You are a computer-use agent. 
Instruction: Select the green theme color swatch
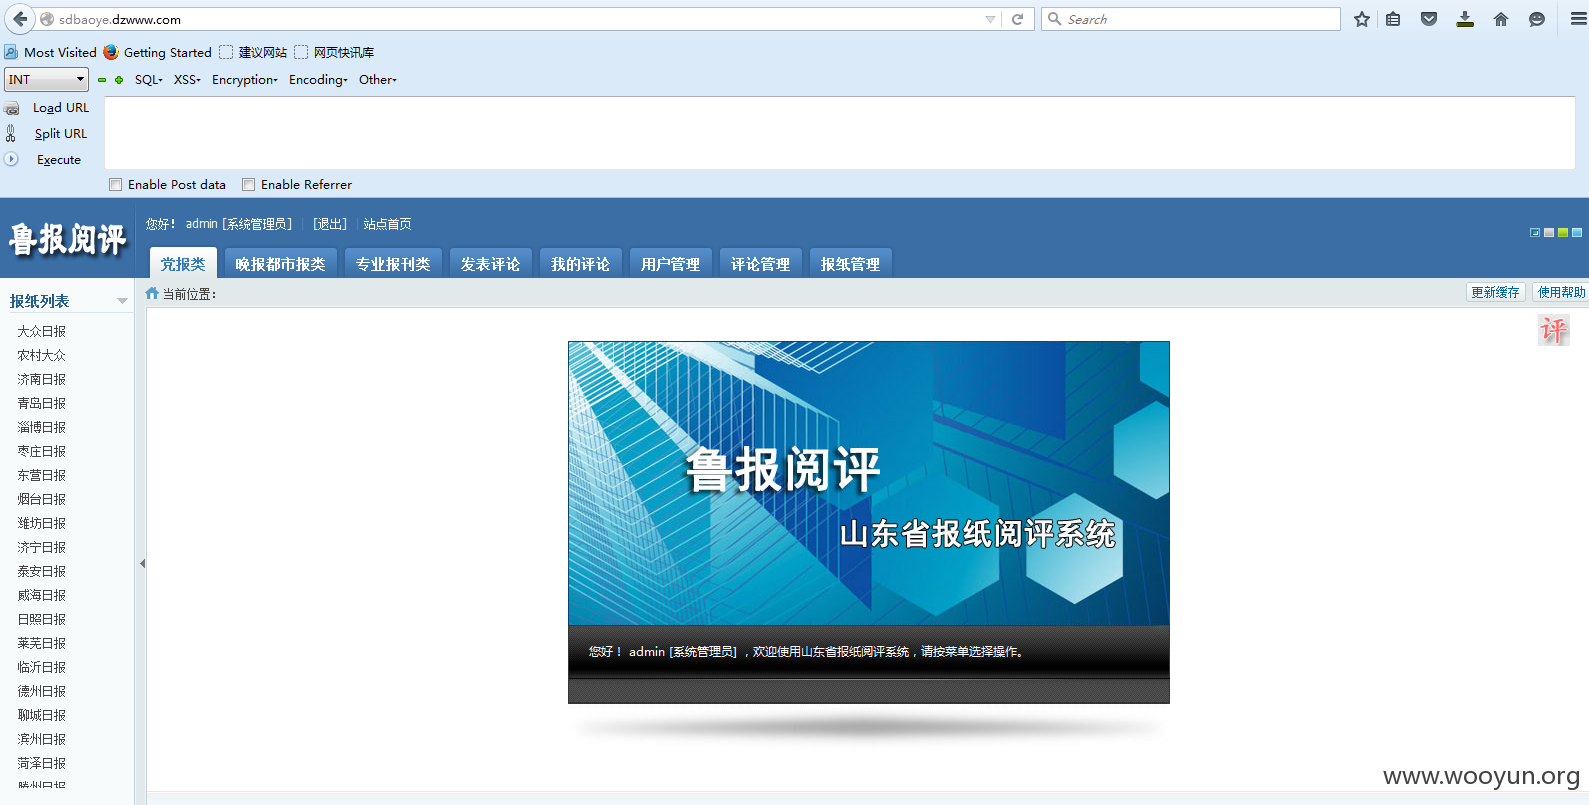coord(1563,232)
